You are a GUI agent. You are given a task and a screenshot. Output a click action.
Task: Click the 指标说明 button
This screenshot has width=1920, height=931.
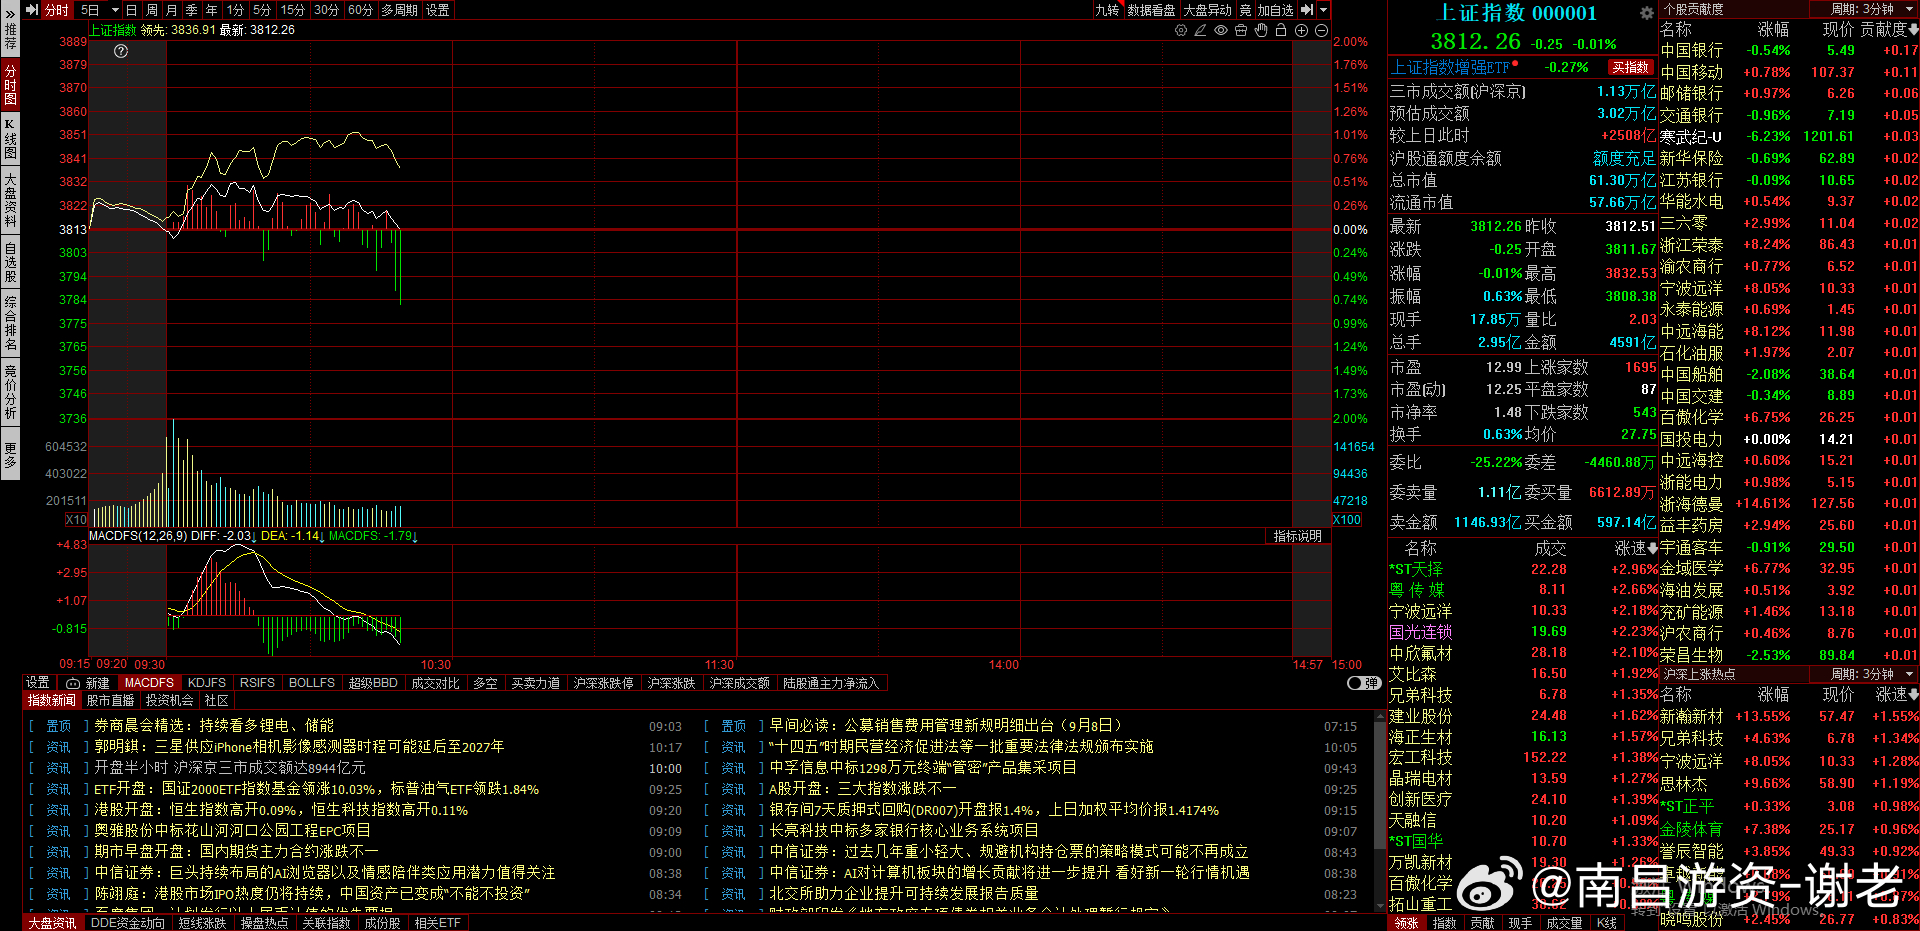coord(1297,536)
